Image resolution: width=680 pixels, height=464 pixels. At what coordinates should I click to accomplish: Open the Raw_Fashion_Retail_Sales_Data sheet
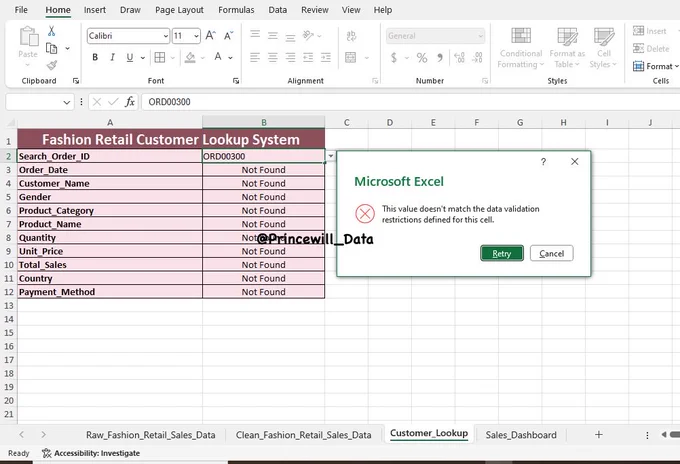(x=150, y=435)
